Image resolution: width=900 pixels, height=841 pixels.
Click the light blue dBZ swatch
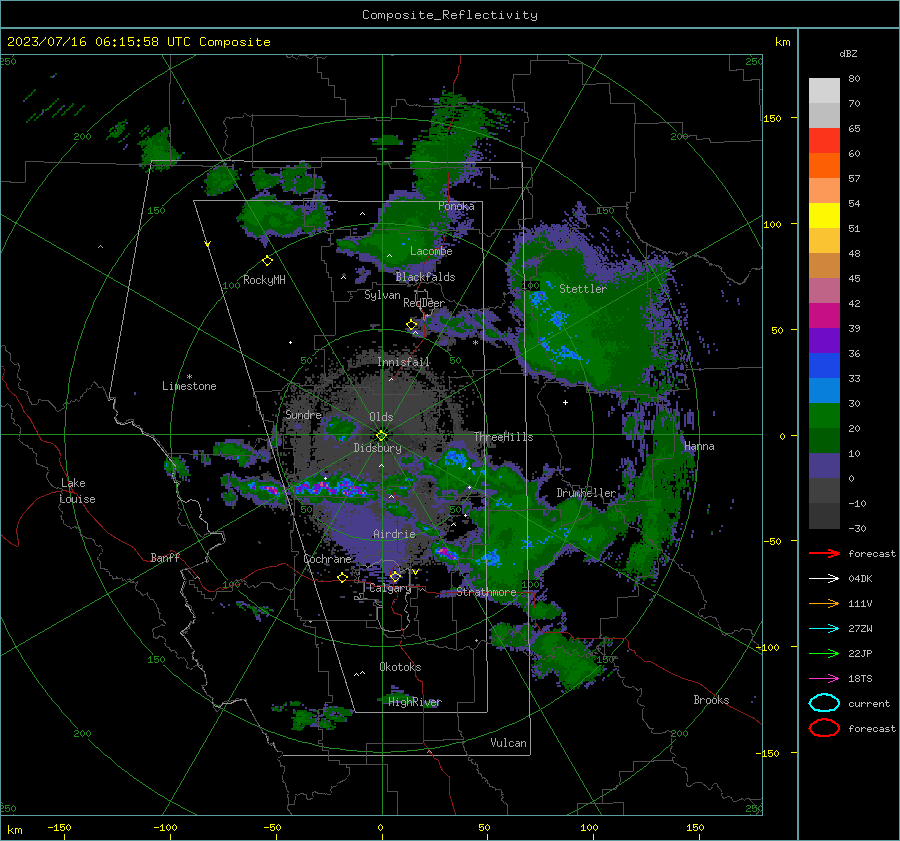point(824,391)
